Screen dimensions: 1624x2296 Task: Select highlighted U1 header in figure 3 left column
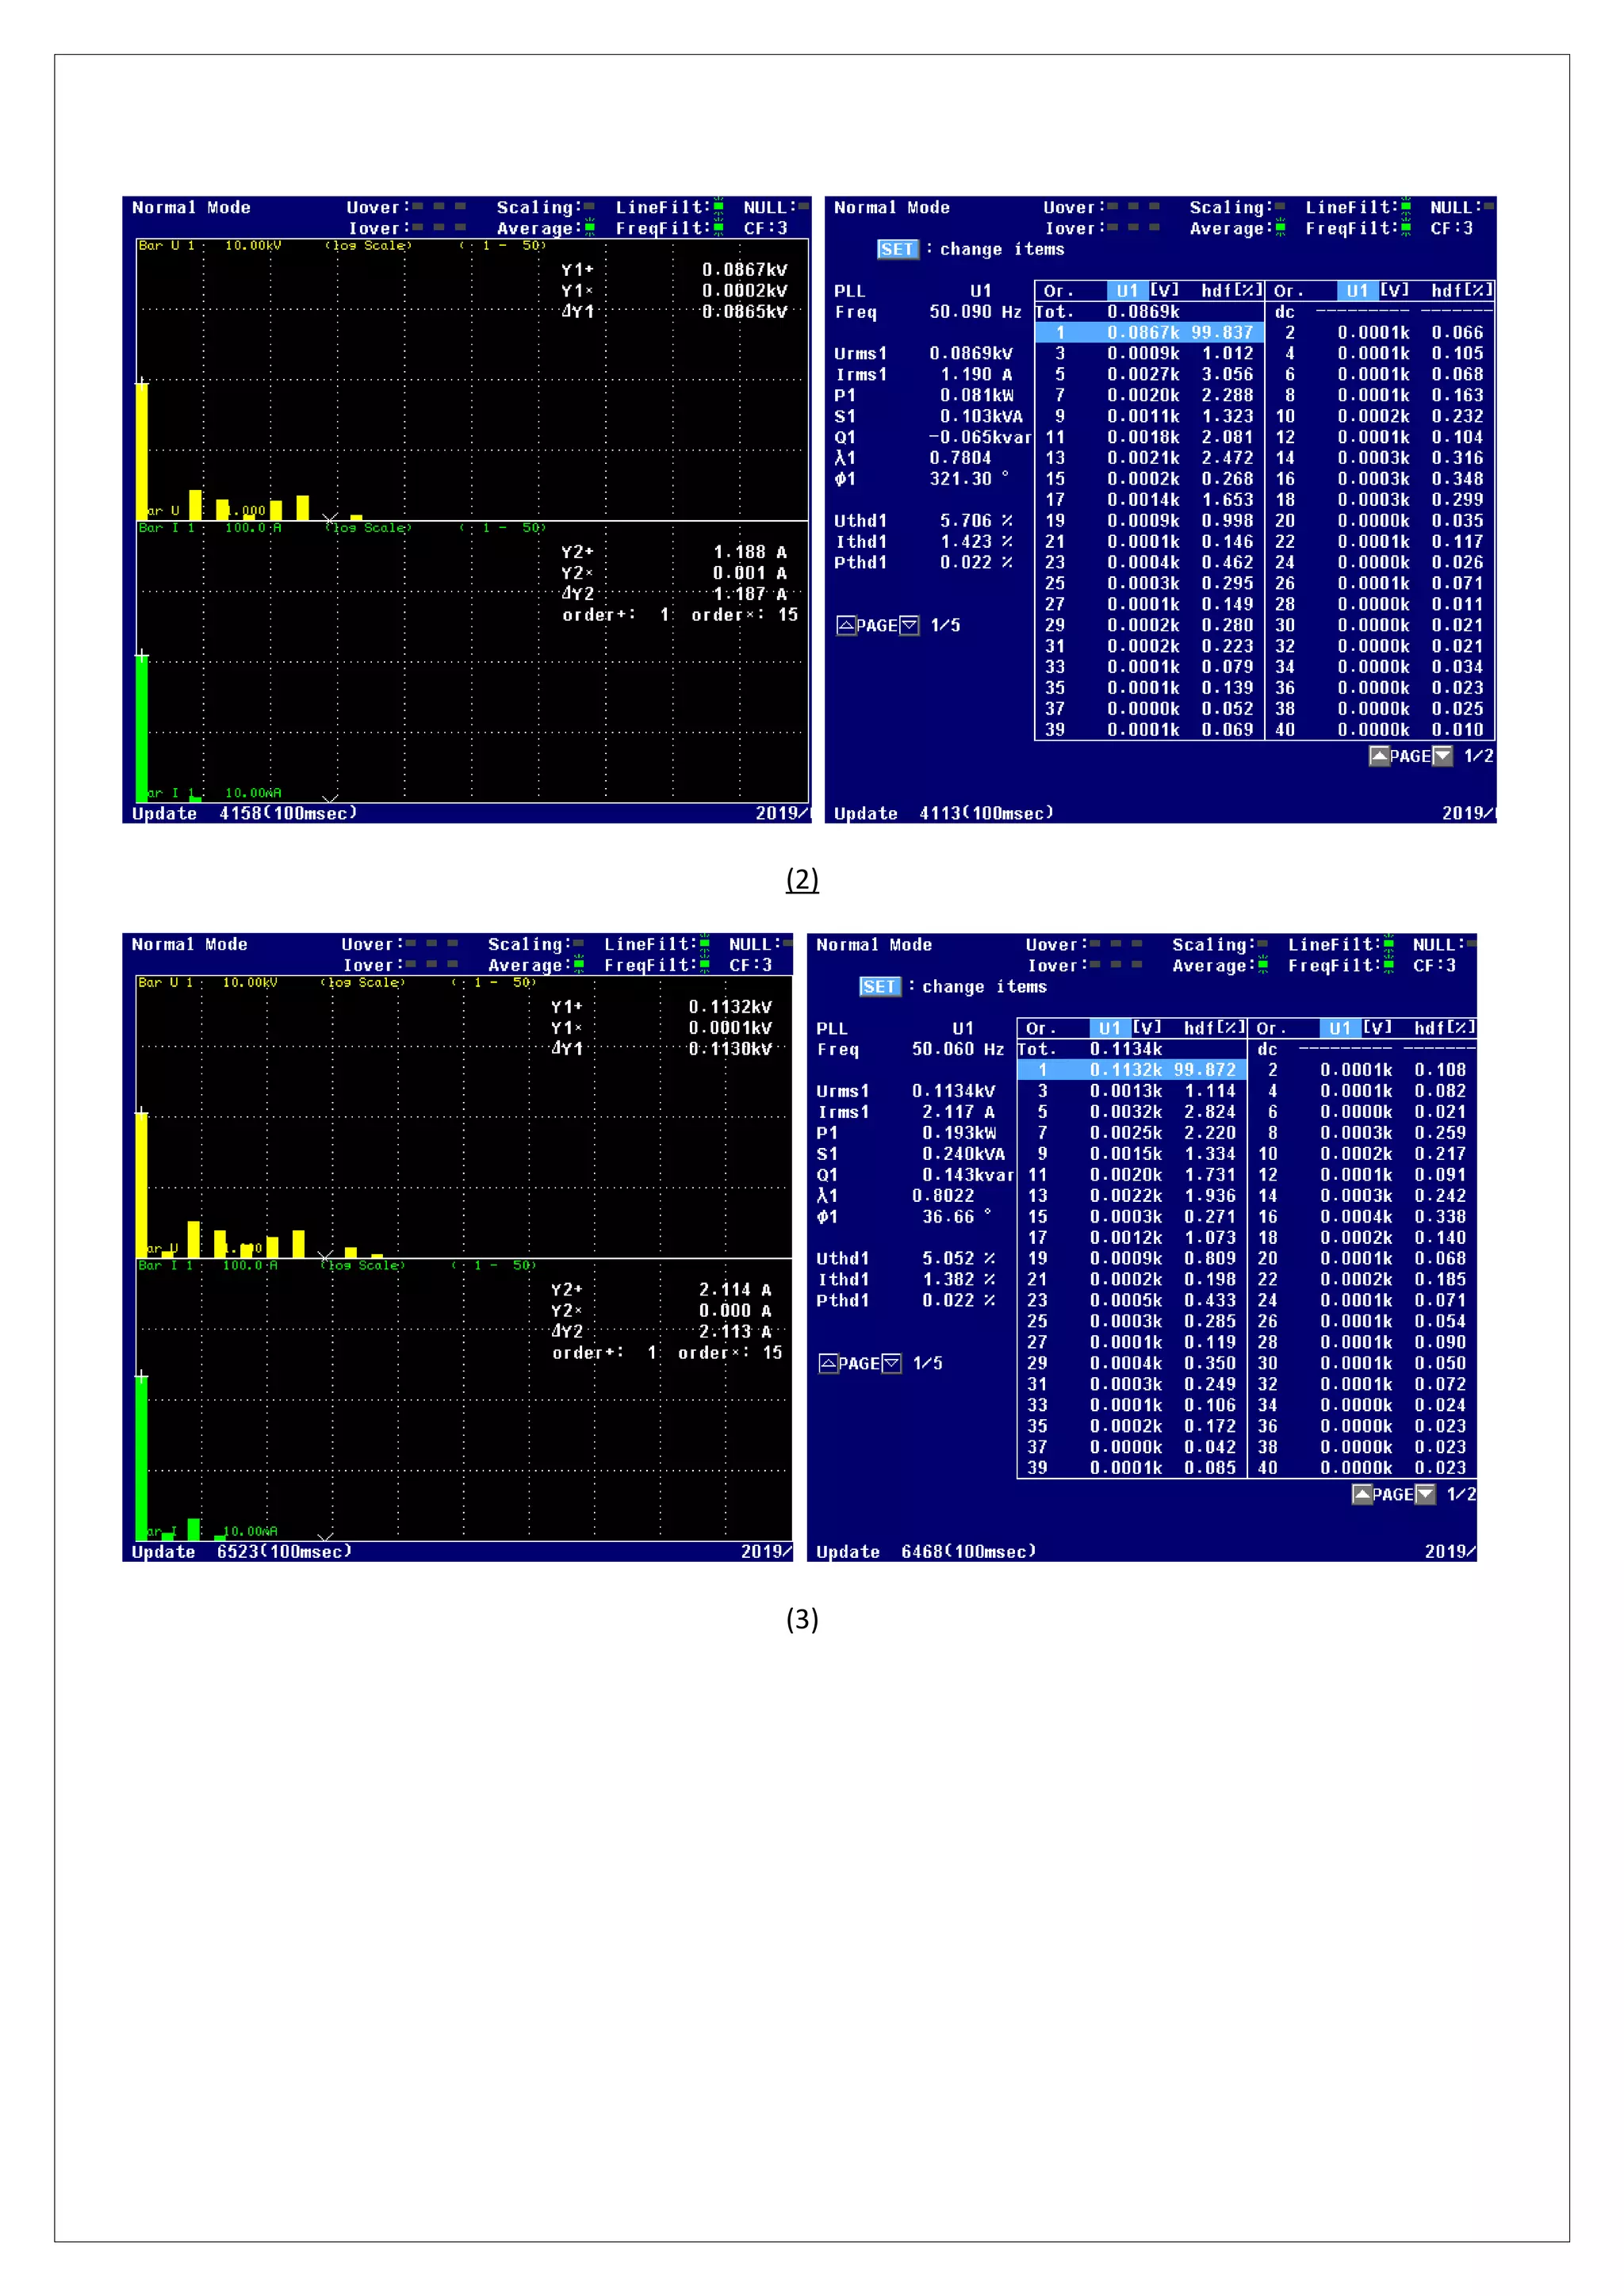pos(1109,1028)
